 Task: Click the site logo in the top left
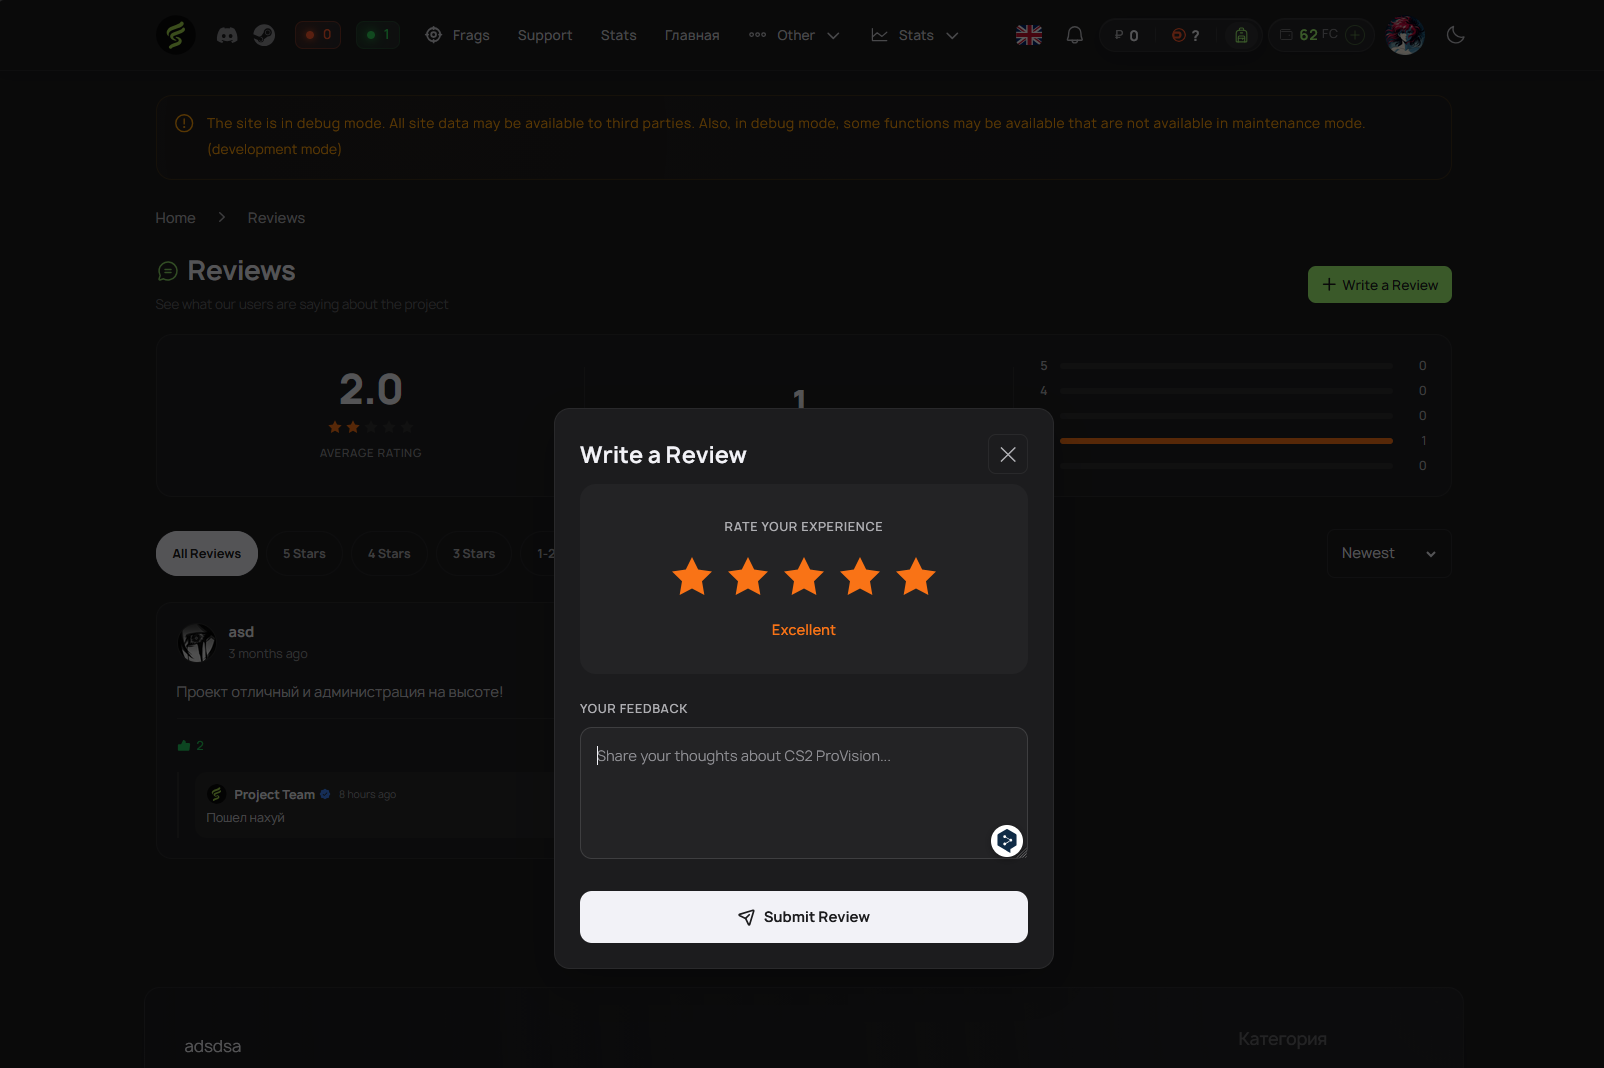coord(176,34)
